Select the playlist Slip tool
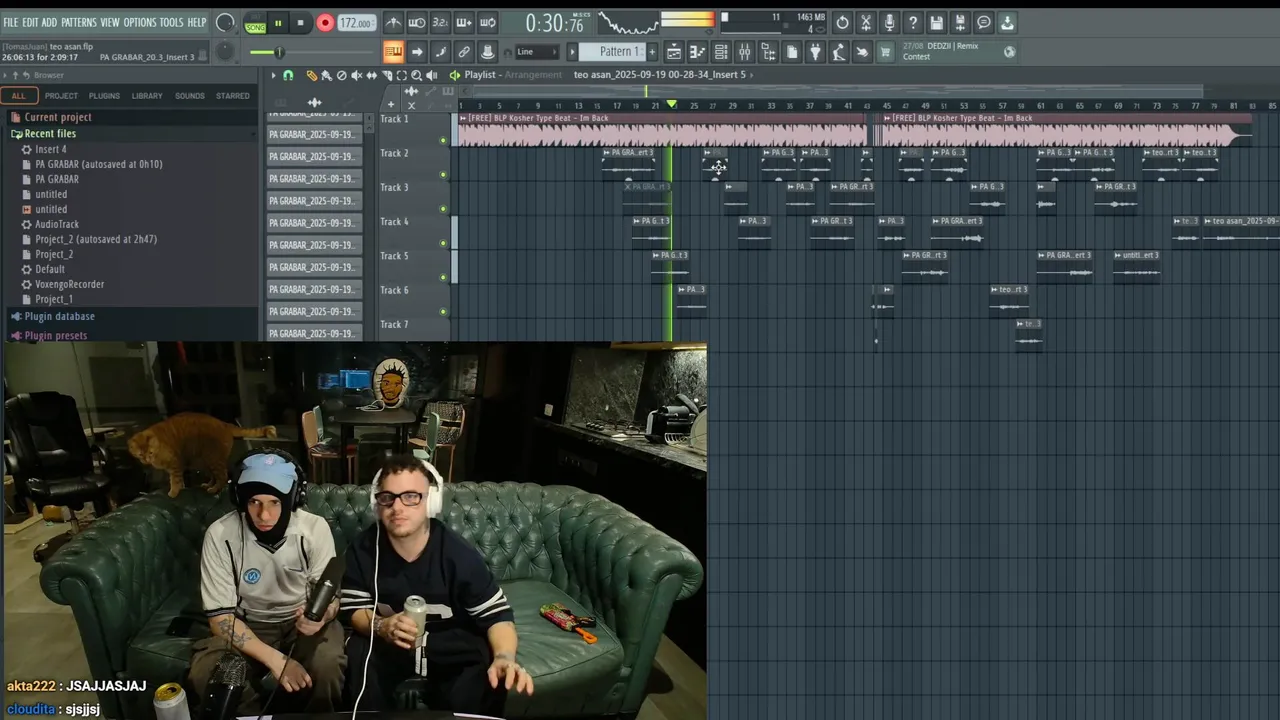Image resolution: width=1280 pixels, height=720 pixels. tap(372, 75)
